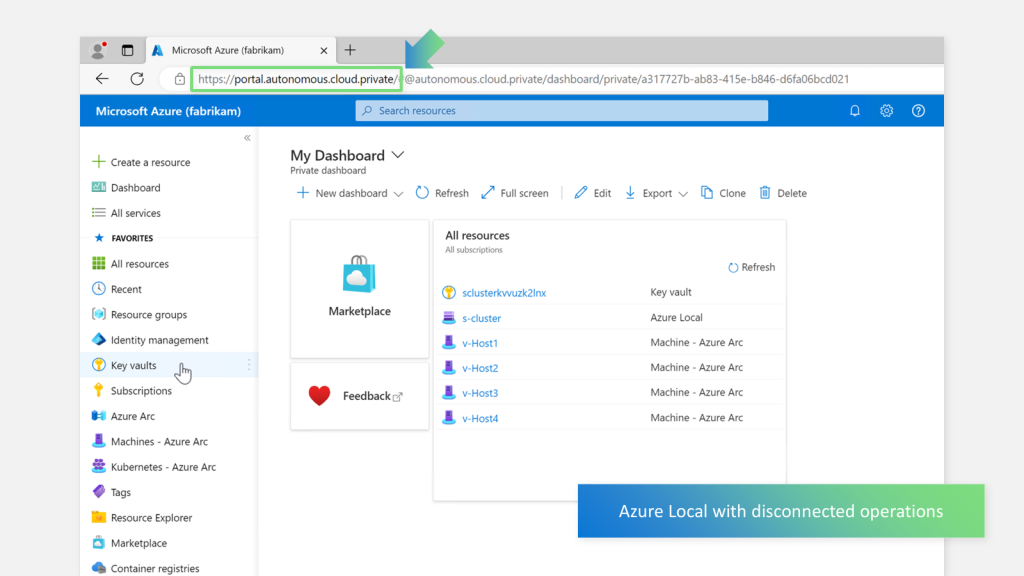Open the help question mark icon

(918, 111)
